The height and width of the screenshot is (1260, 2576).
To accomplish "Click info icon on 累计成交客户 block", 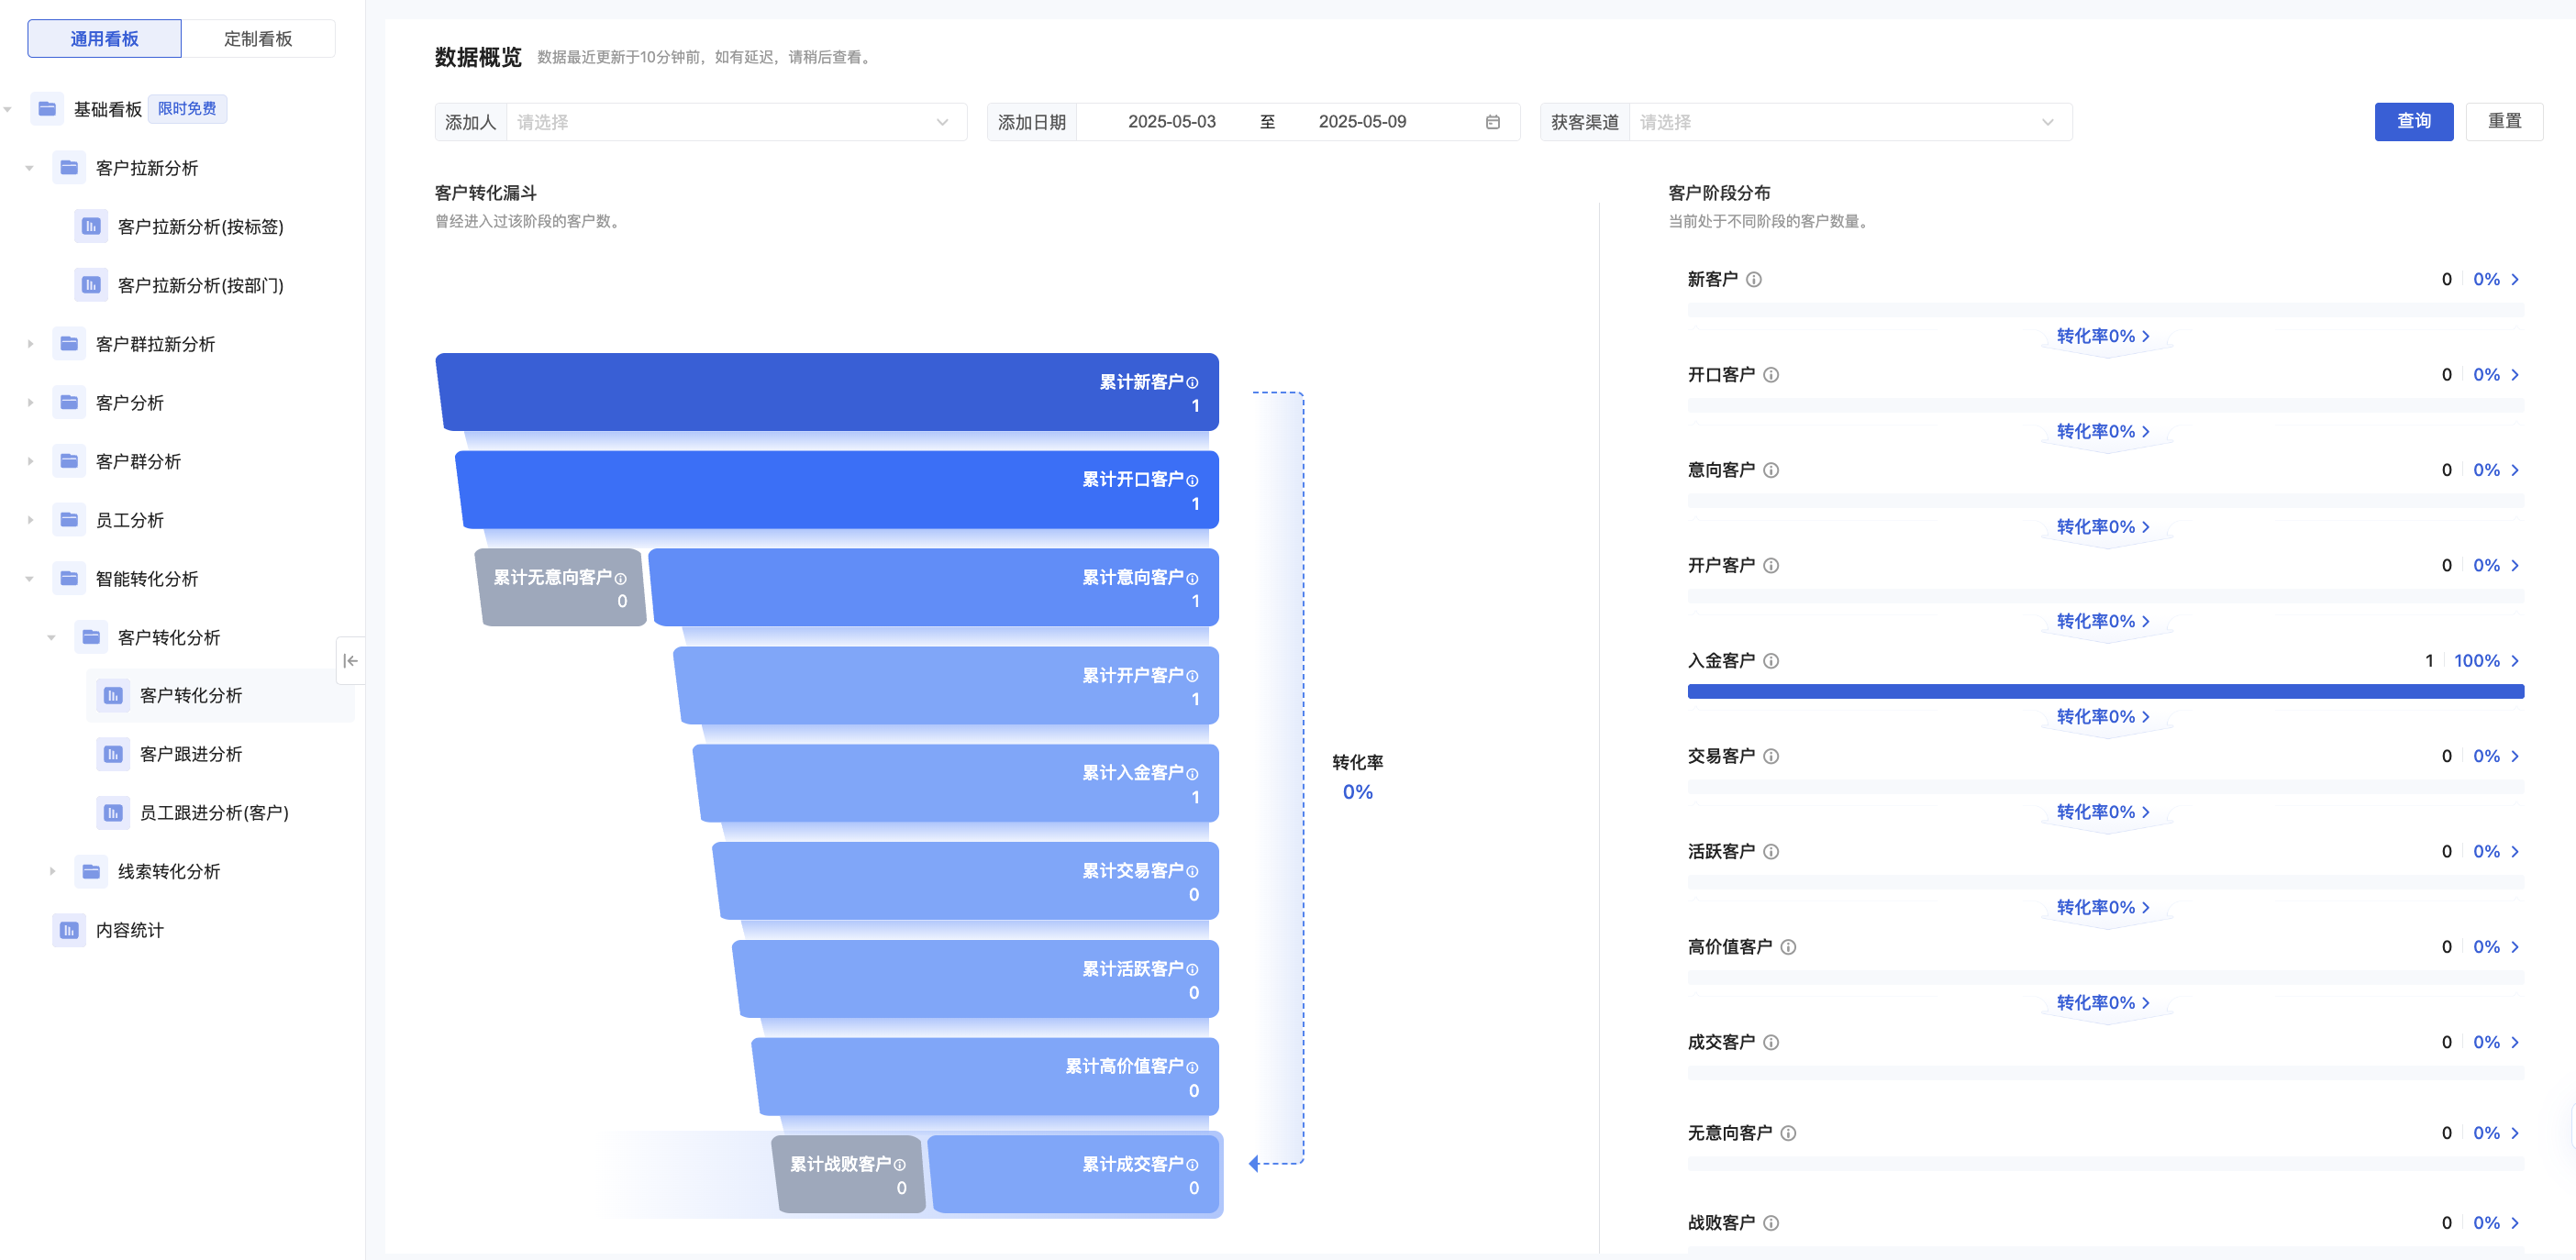I will [1192, 1165].
